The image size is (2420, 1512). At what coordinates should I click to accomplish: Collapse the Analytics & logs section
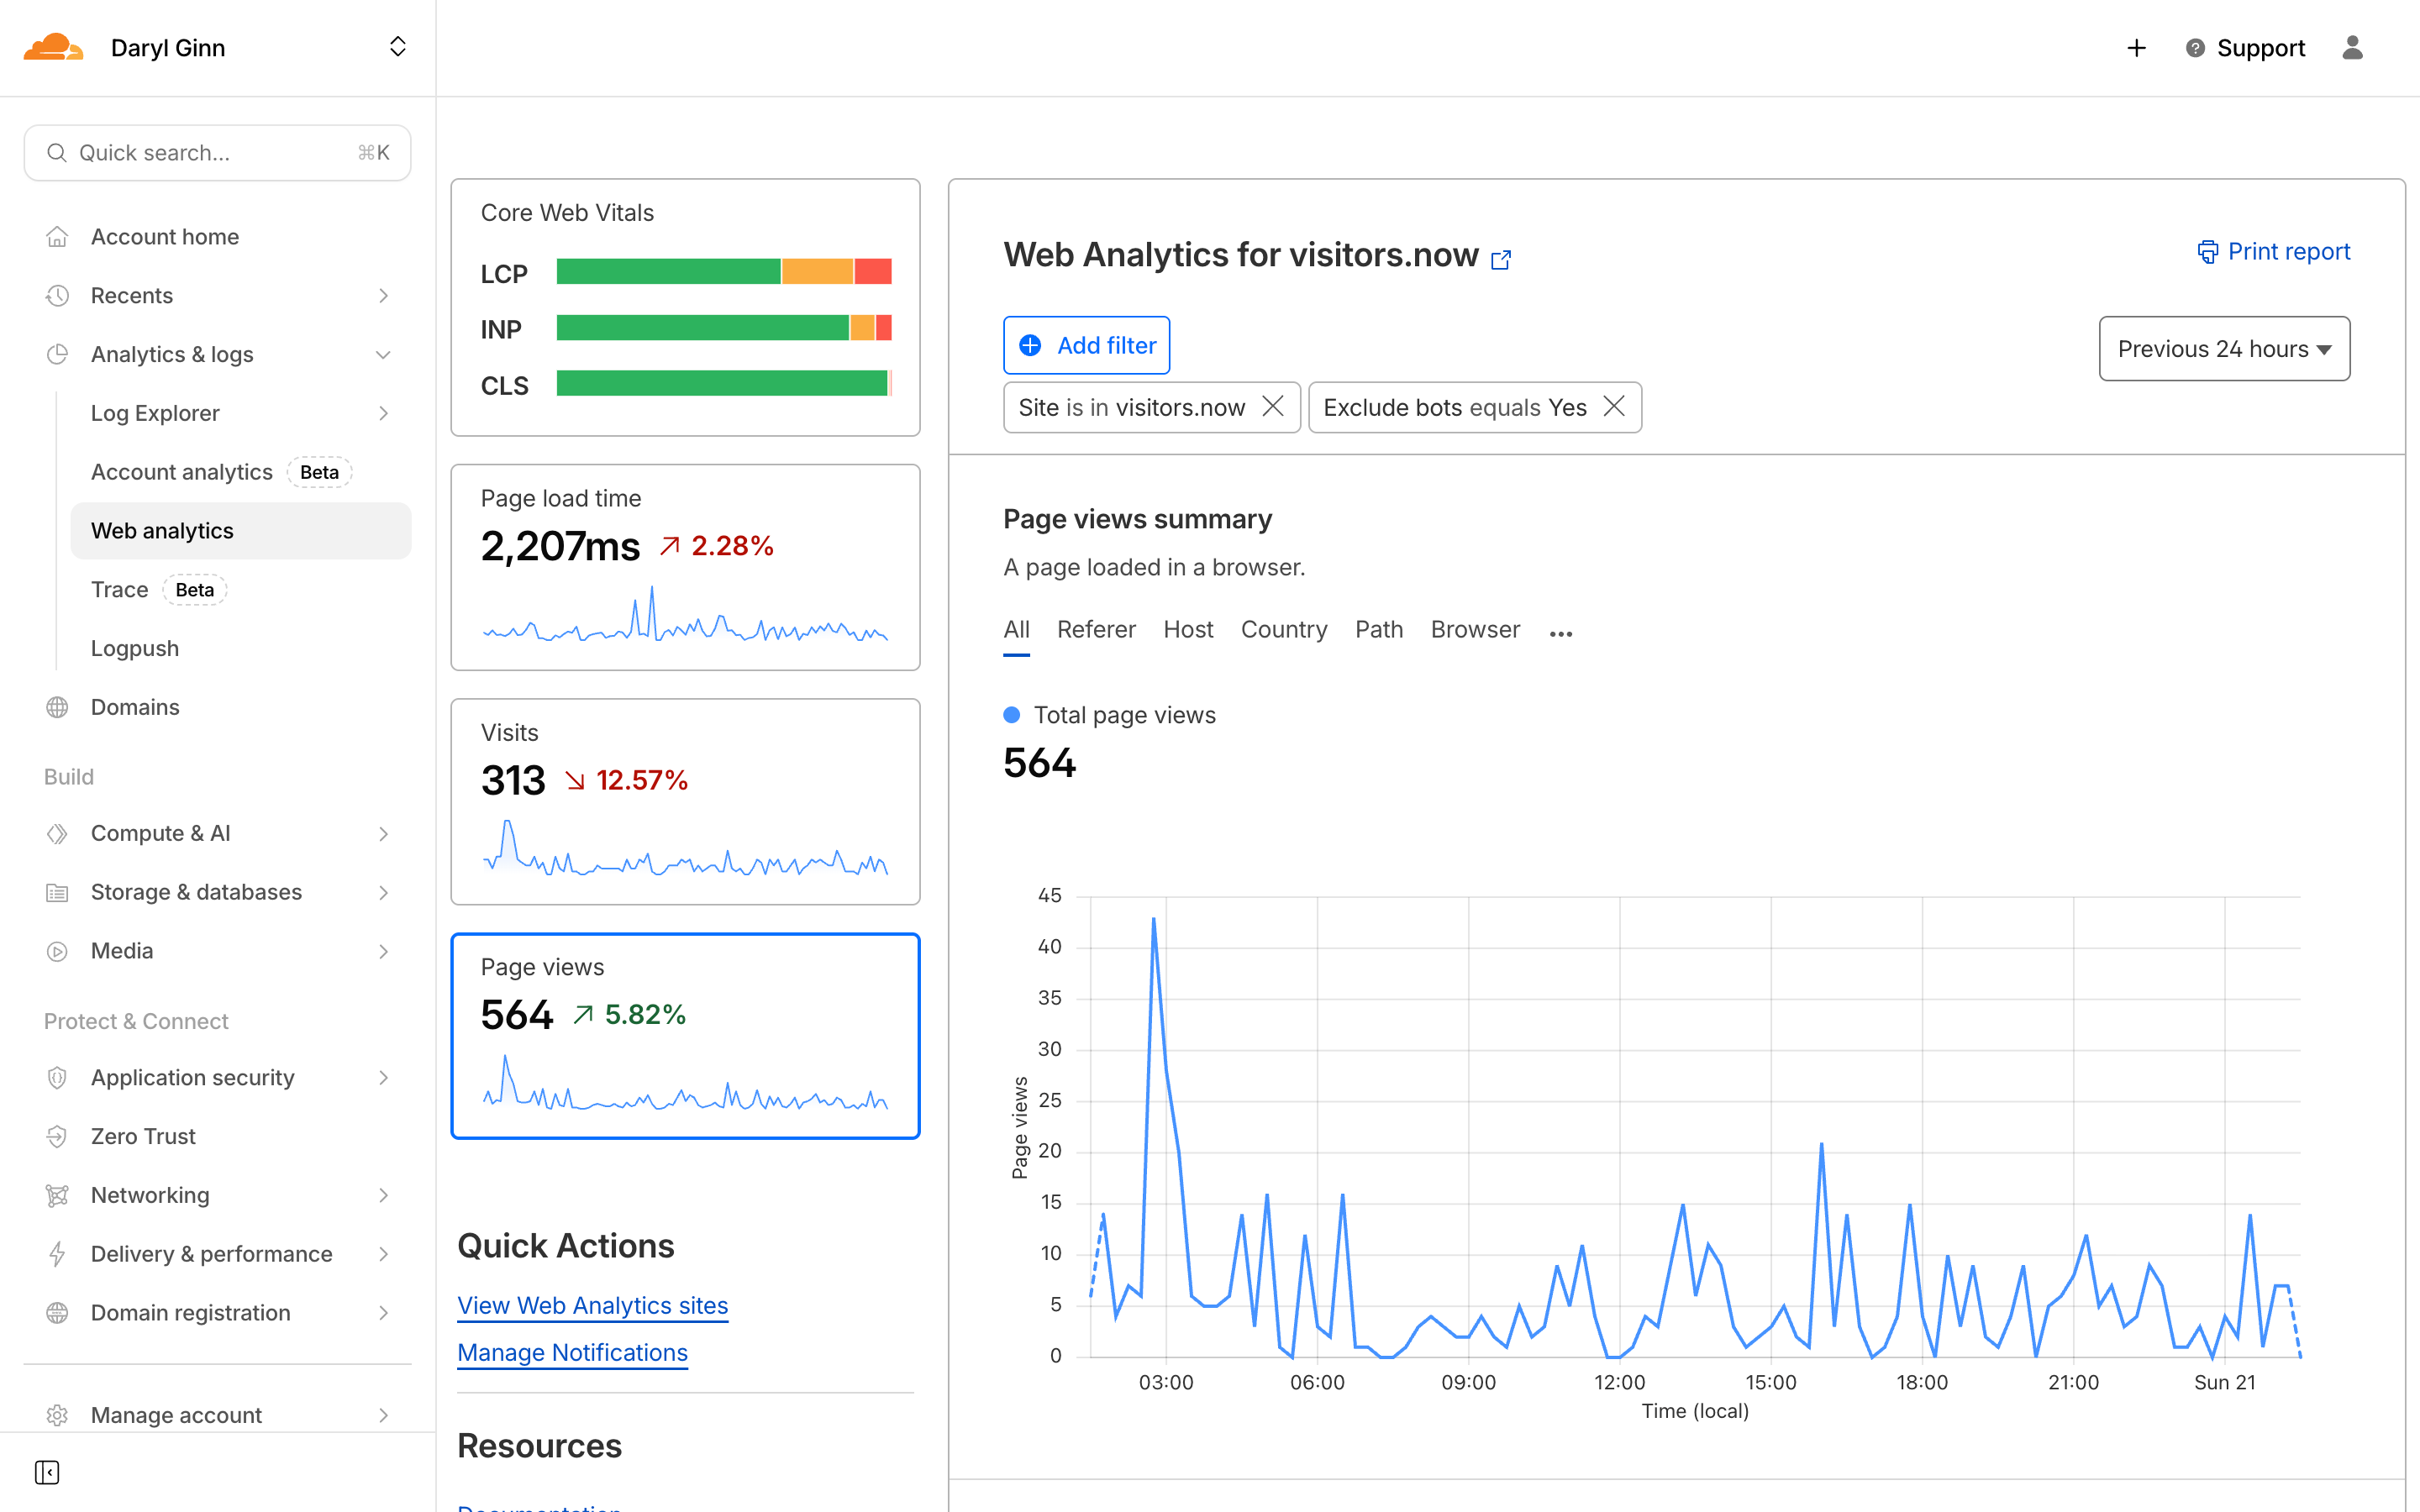383,355
